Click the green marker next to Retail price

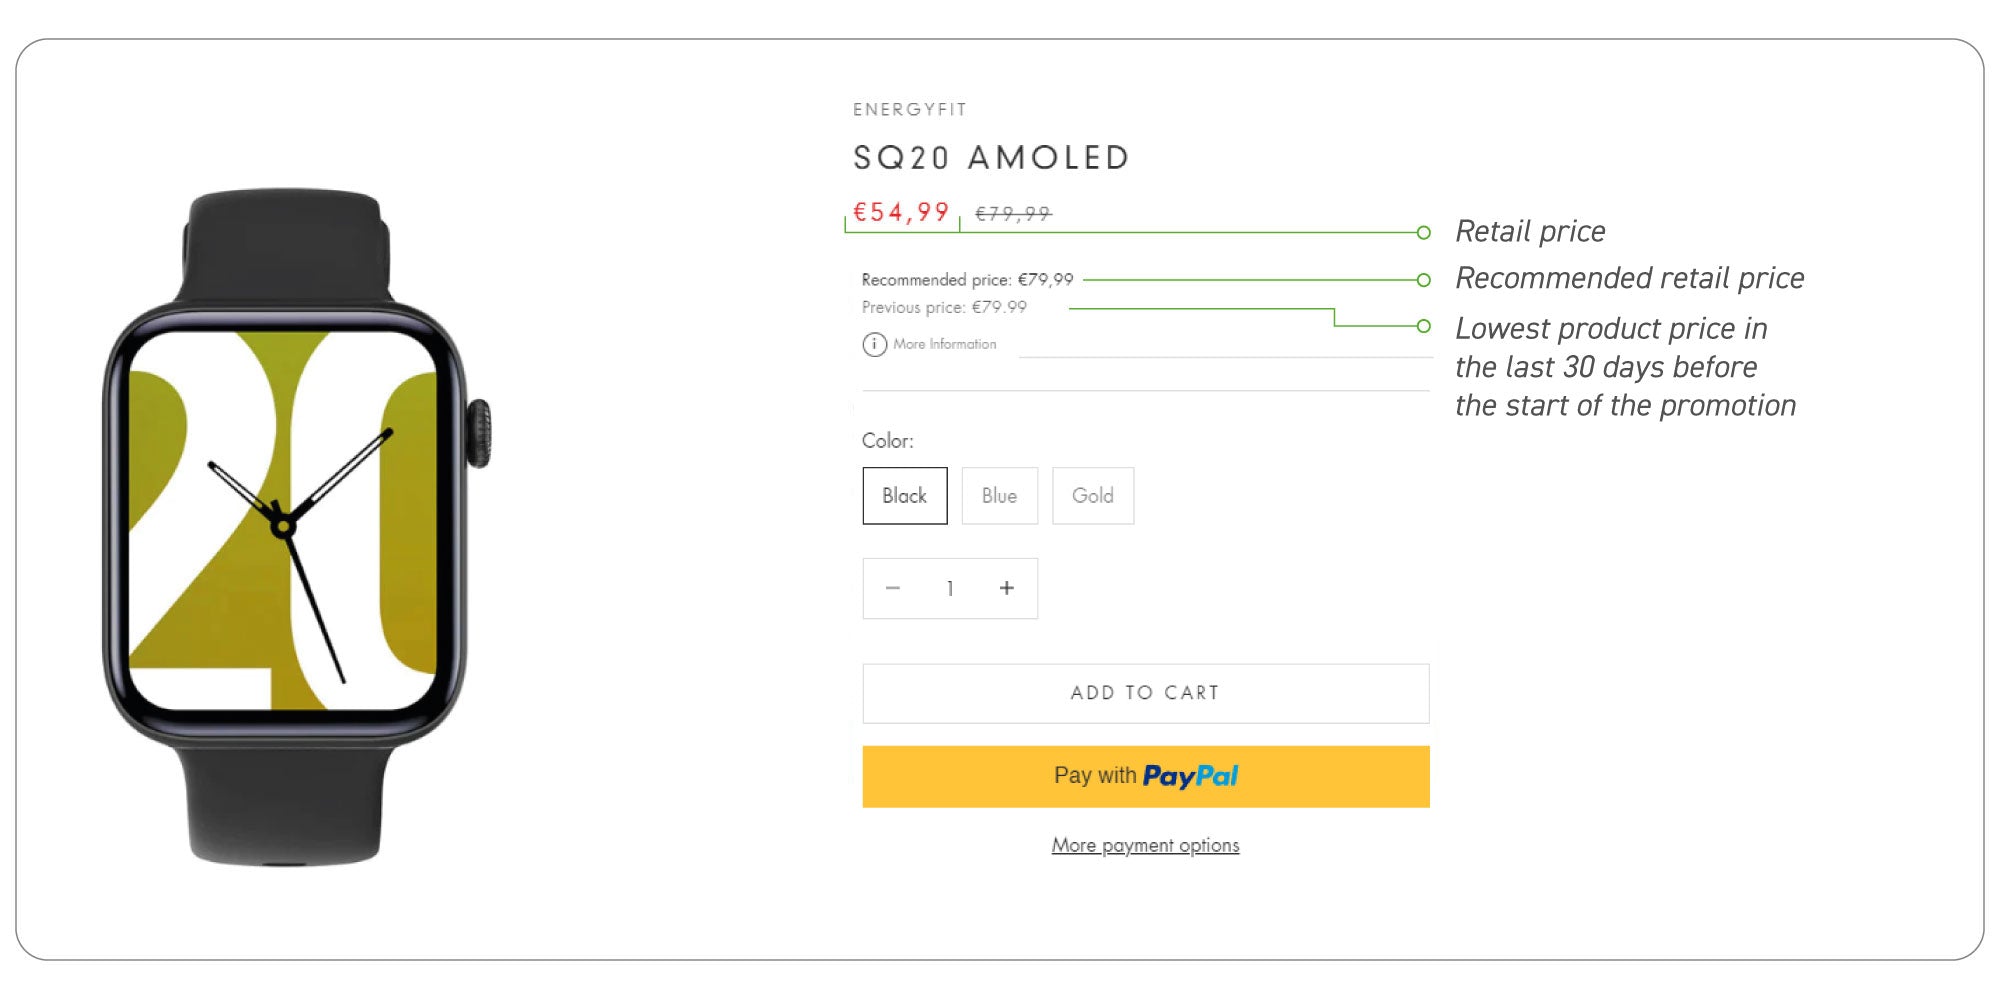click(x=1423, y=232)
